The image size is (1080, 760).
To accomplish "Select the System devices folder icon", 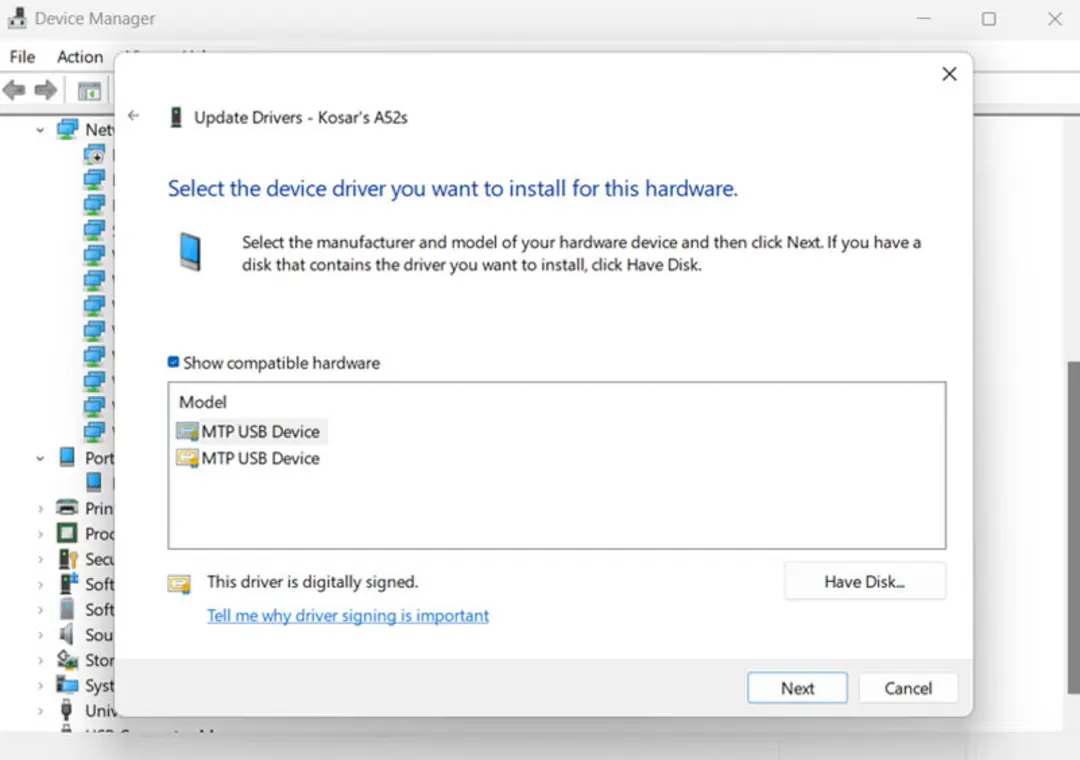I will 67,685.
